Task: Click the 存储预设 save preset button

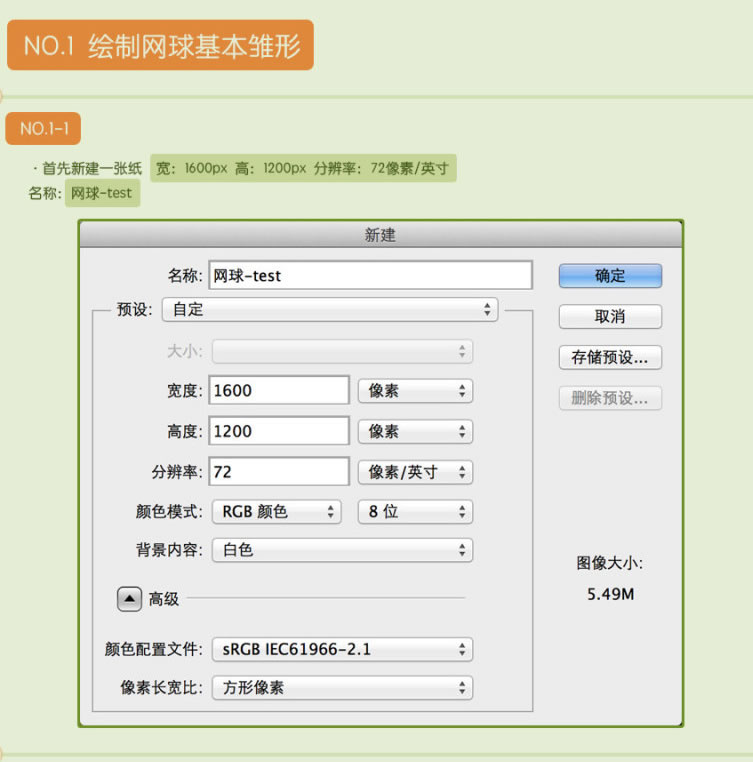Action: point(610,357)
